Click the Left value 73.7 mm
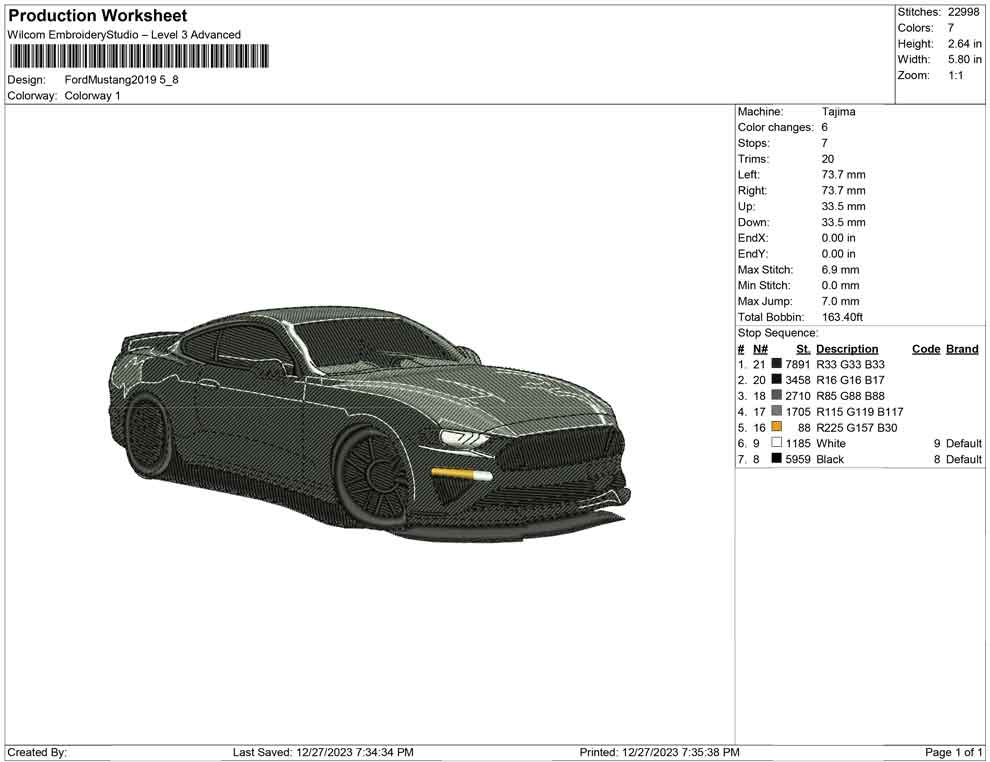 coord(844,175)
